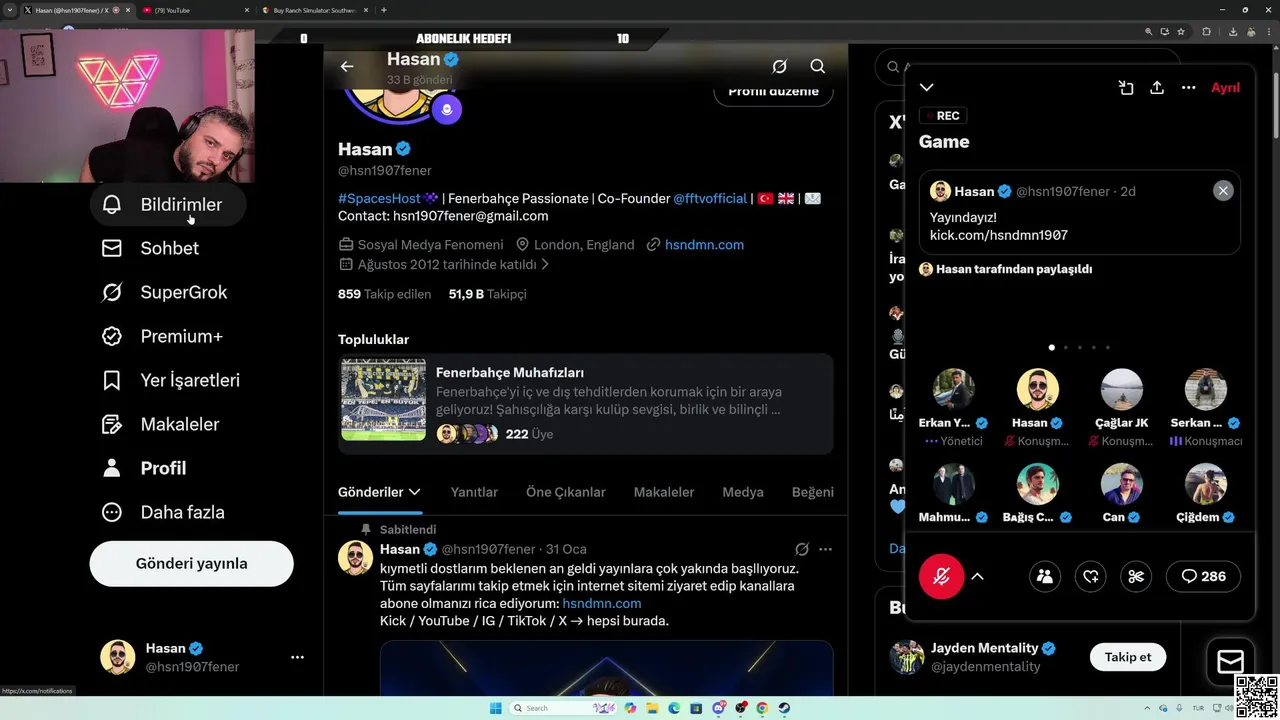This screenshot has height=720, width=1280.
Task: Open a new browser tab with plus
Action: click(x=384, y=10)
